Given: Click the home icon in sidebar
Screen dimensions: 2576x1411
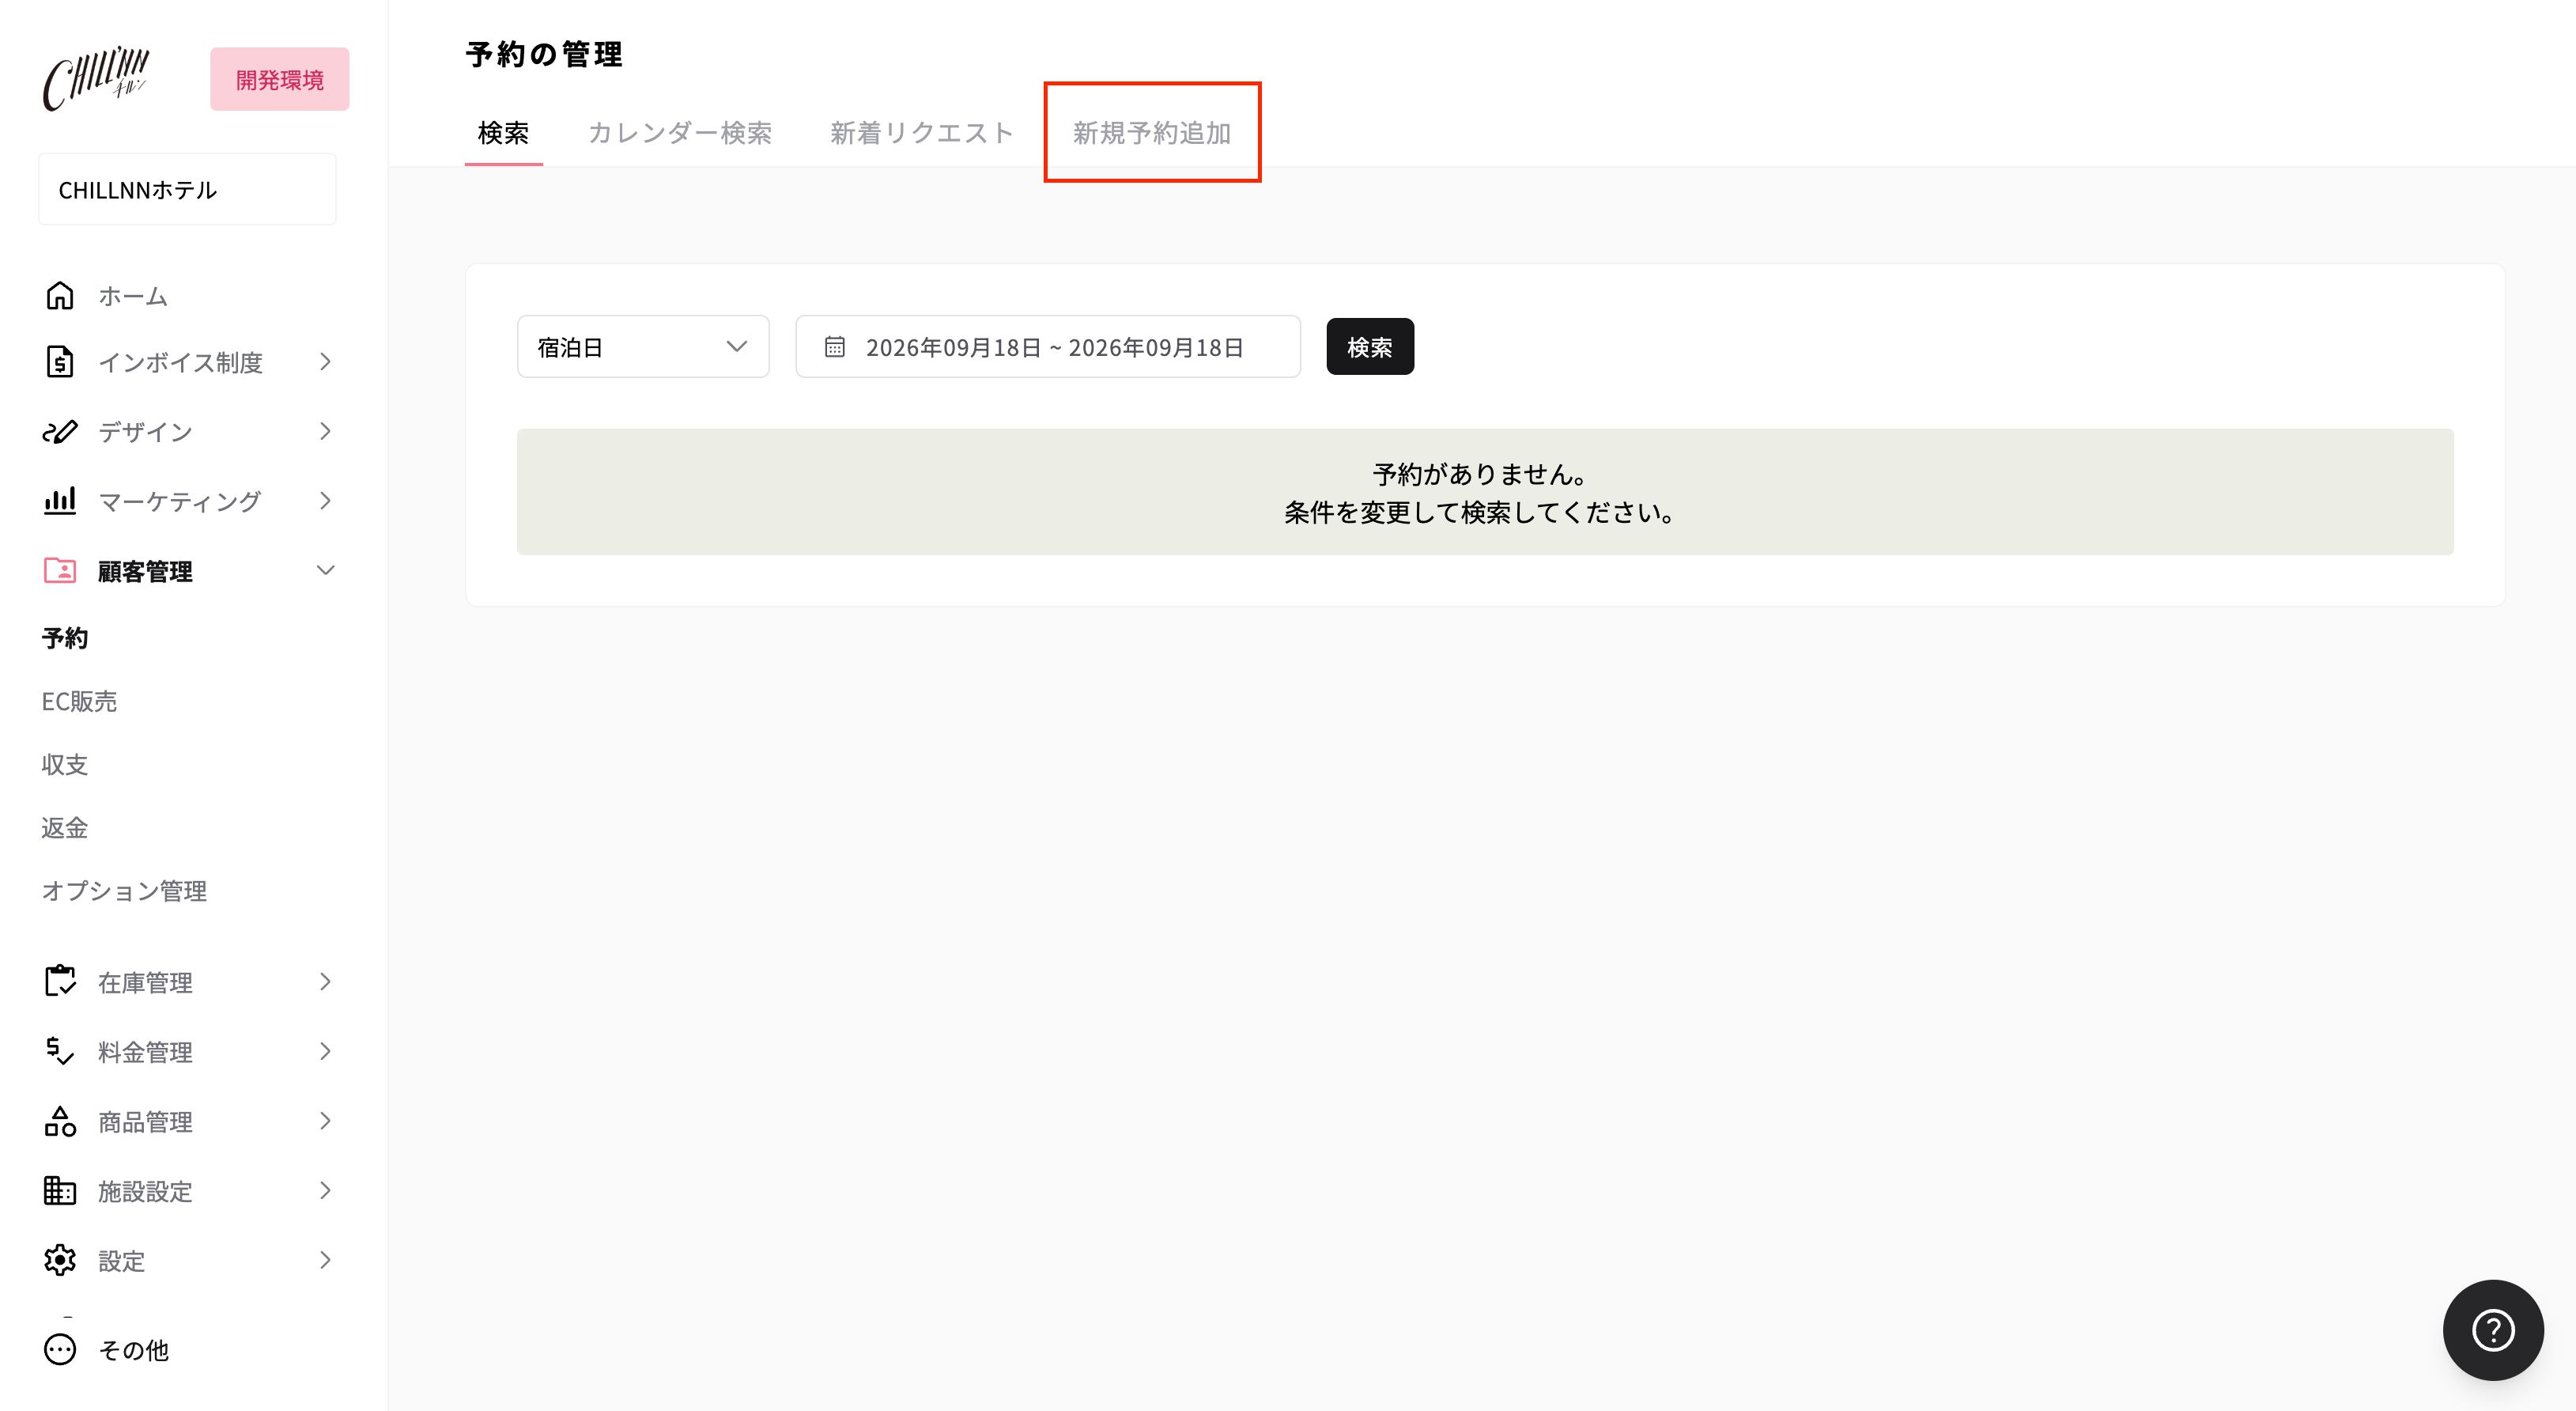Looking at the screenshot, I should click(x=60, y=296).
